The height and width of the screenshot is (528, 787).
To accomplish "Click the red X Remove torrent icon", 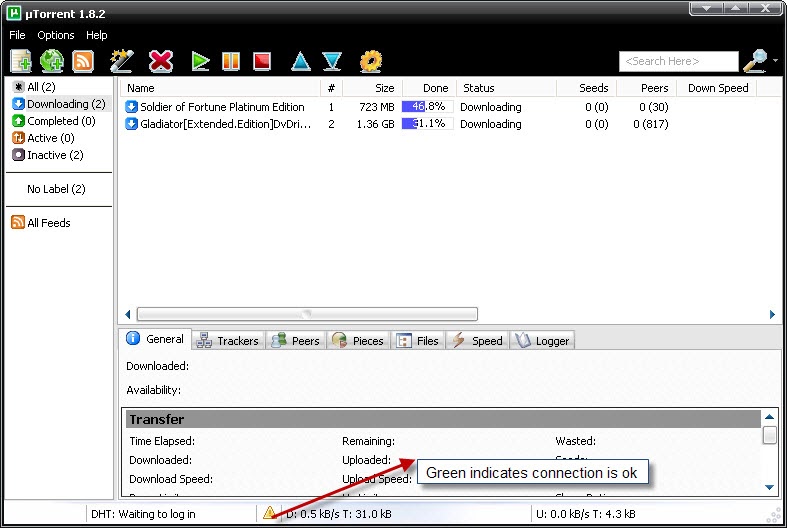I will tap(161, 61).
